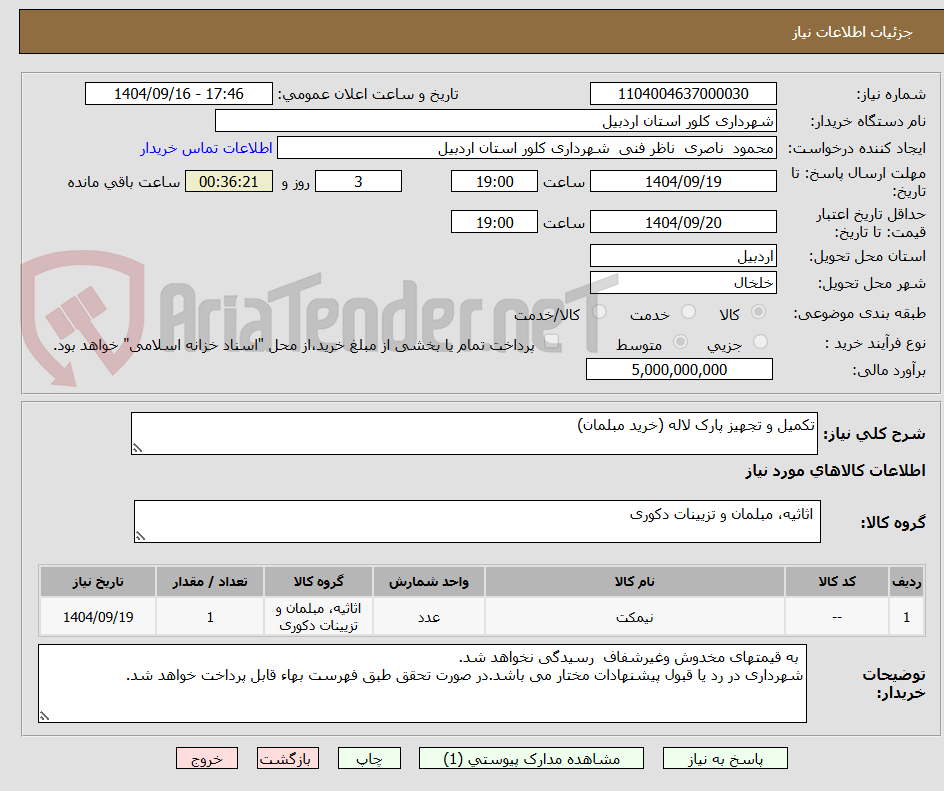Viewport: 944px width, 791px height.
Task: Click the buyer notes textarea resize handle
Action: (45, 716)
